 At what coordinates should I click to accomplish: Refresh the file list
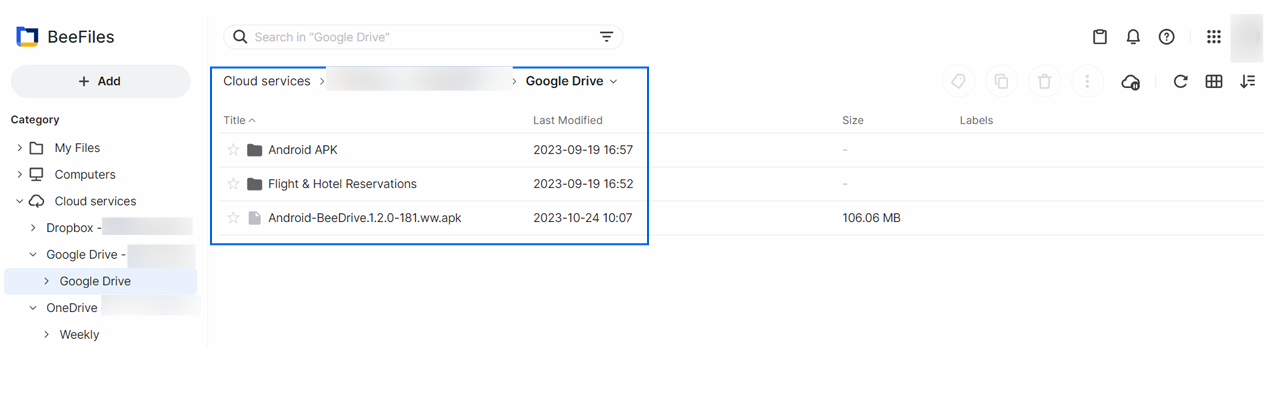pyautogui.click(x=1180, y=82)
